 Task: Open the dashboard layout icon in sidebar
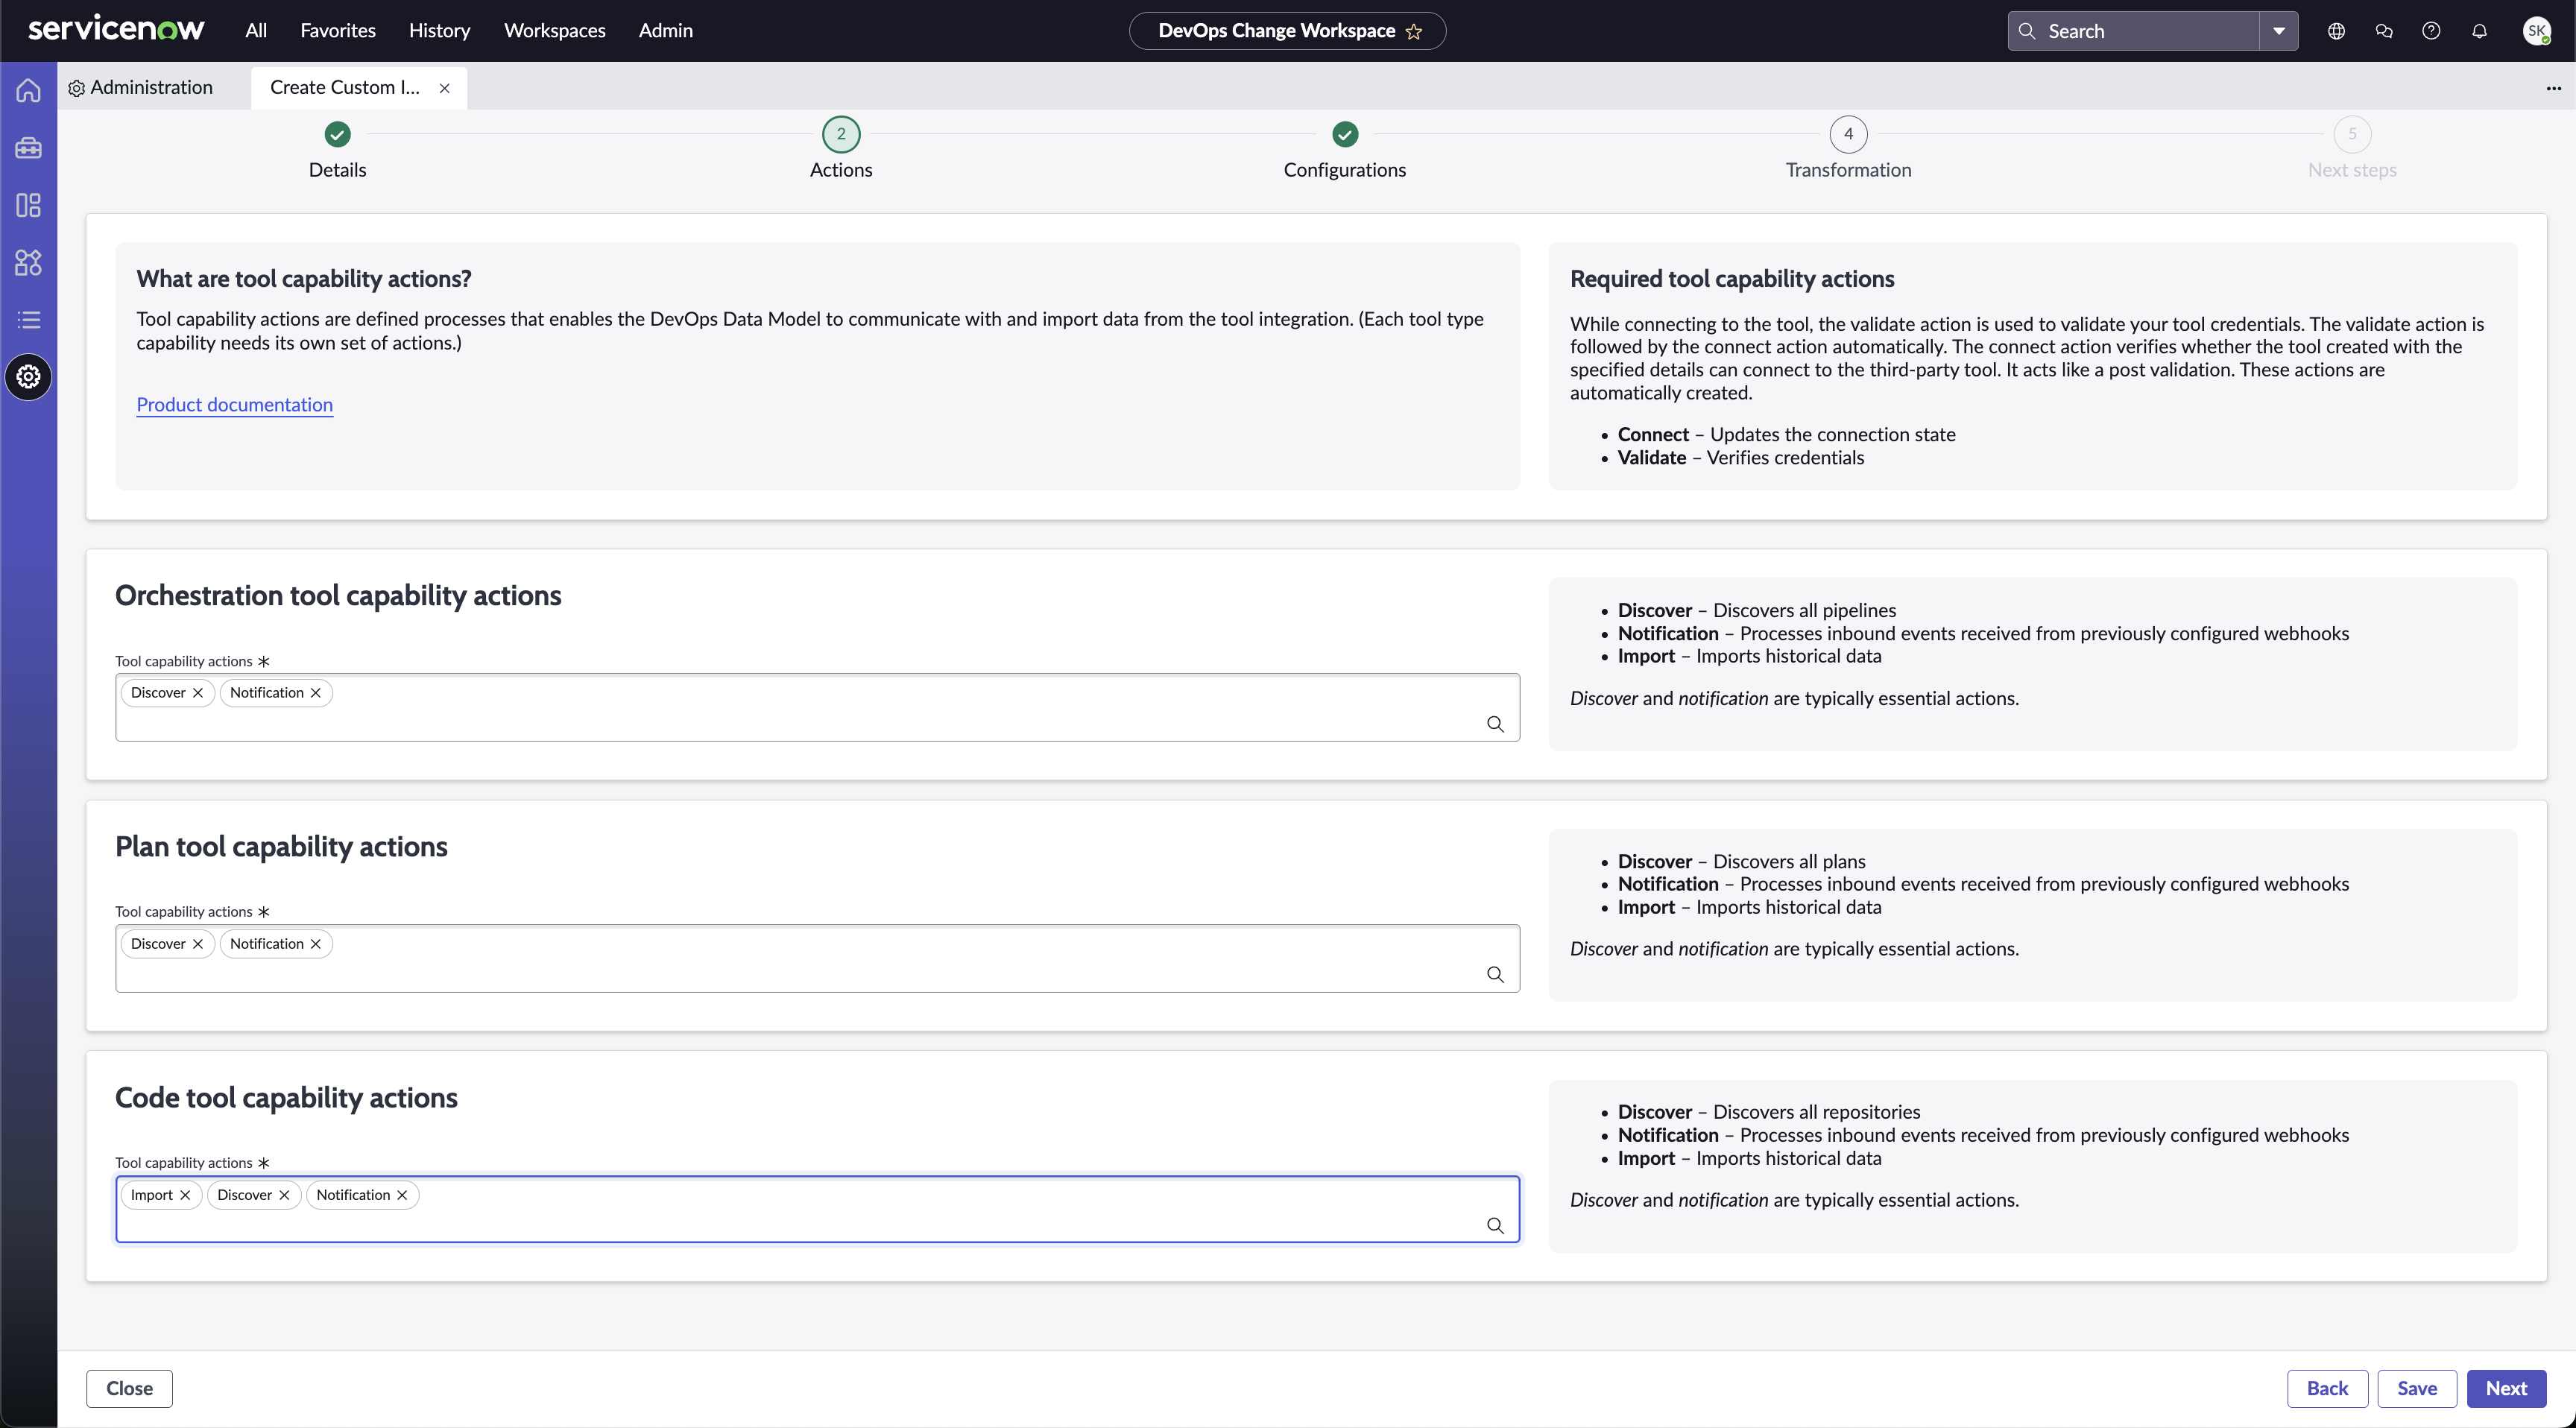click(x=28, y=205)
